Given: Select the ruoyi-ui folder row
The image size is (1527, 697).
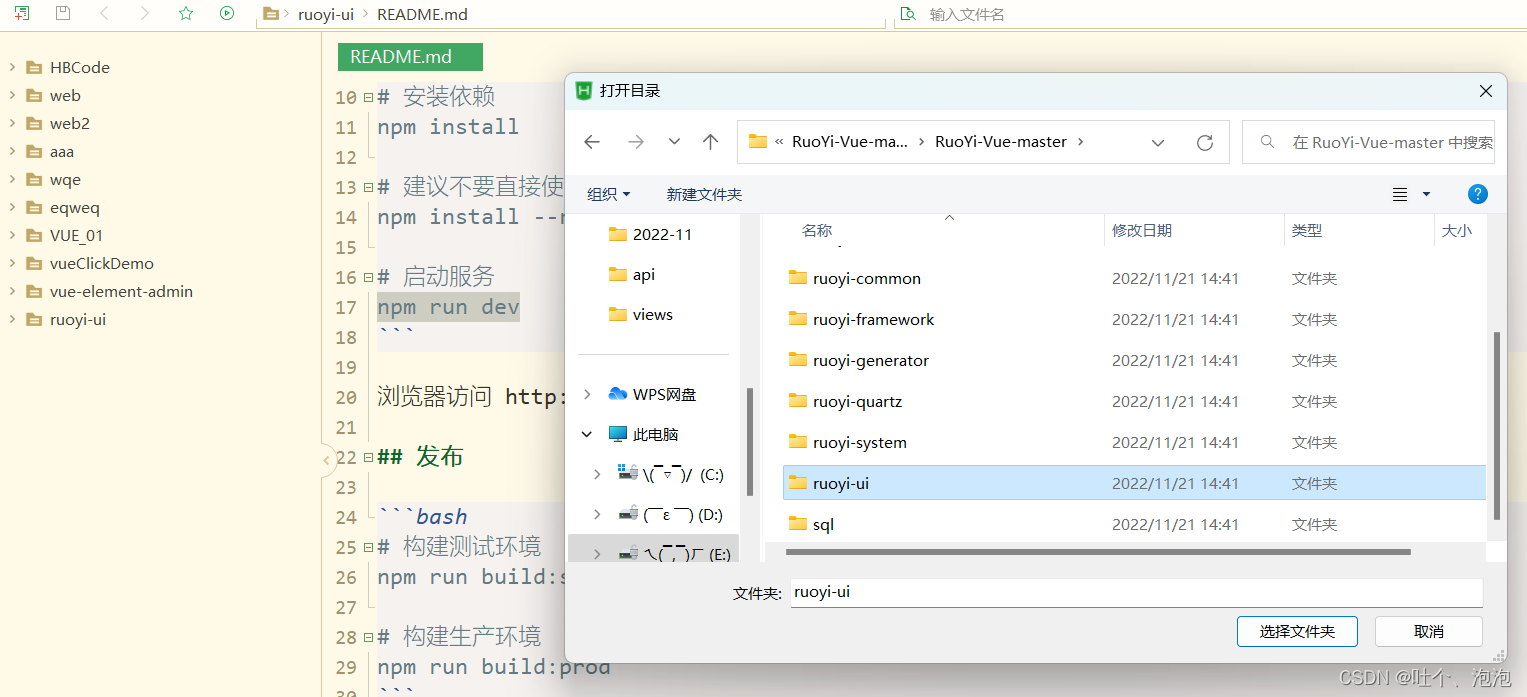Looking at the screenshot, I should click(x=1134, y=483).
